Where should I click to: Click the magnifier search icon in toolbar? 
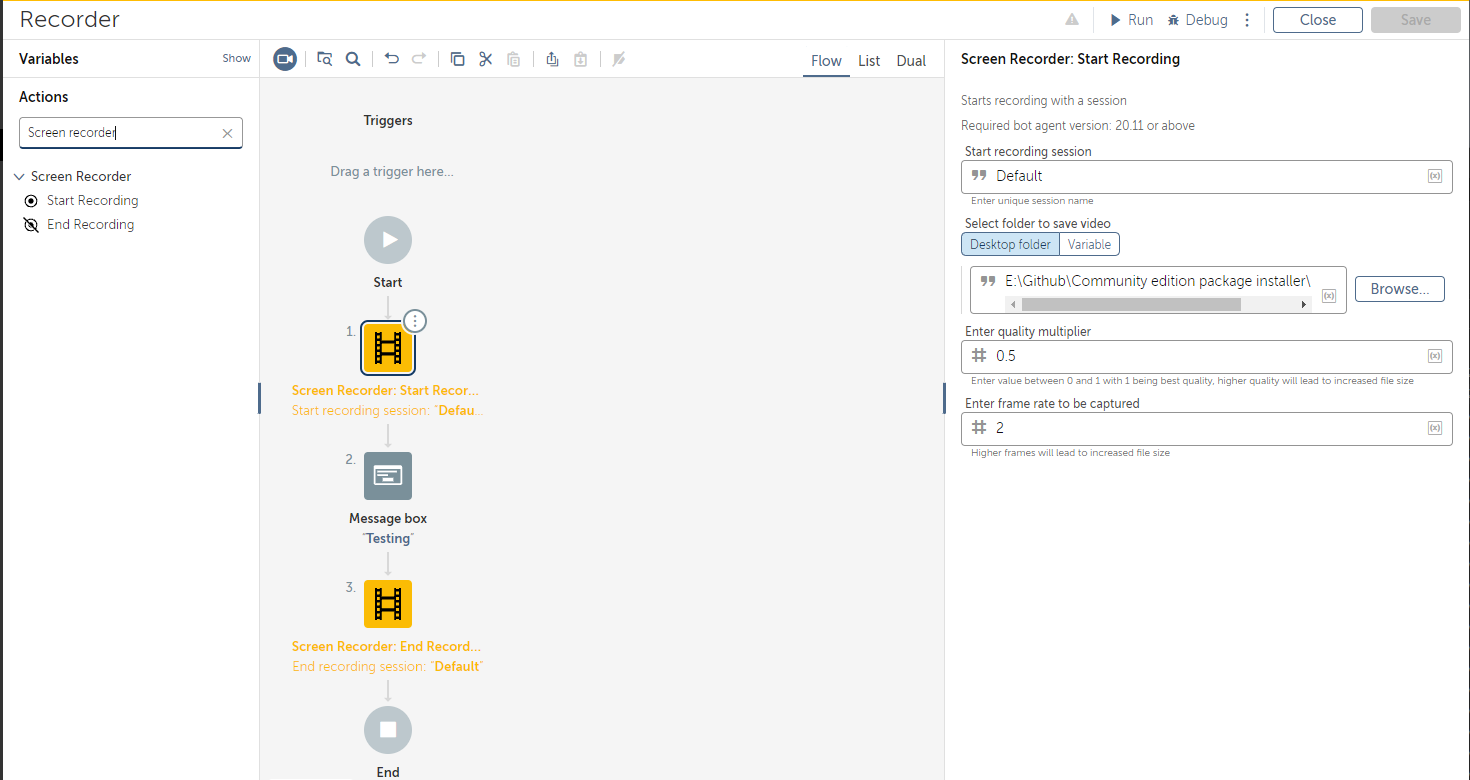pyautogui.click(x=353, y=59)
